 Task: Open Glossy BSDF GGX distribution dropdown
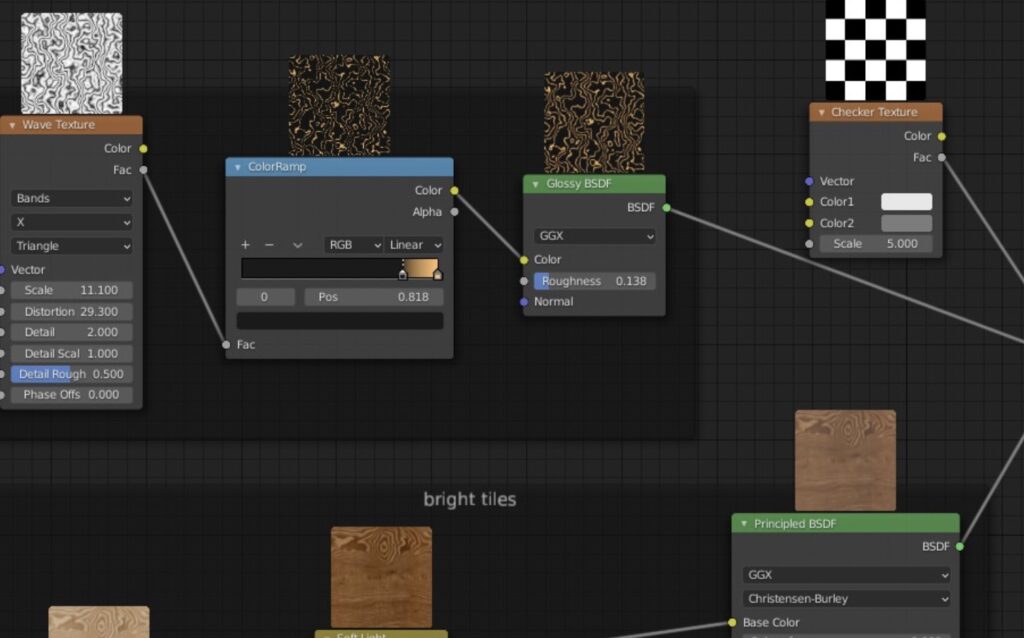click(x=594, y=236)
